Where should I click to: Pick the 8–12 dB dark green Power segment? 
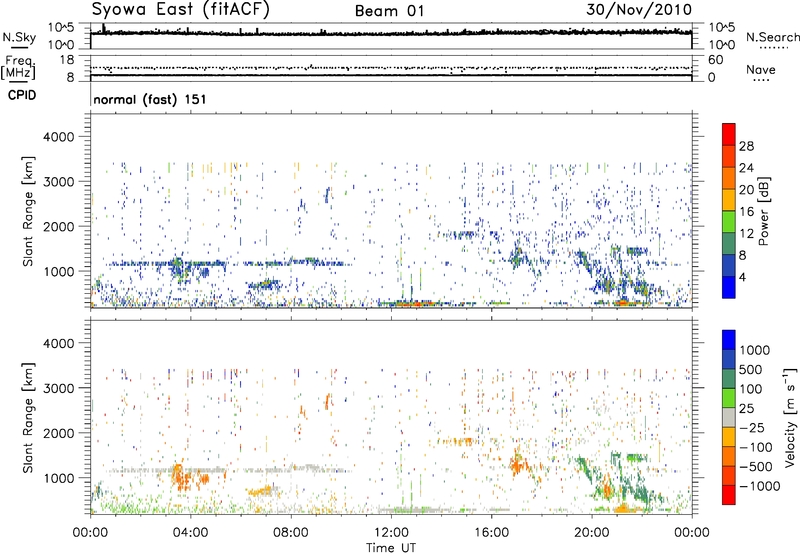pyautogui.click(x=729, y=244)
